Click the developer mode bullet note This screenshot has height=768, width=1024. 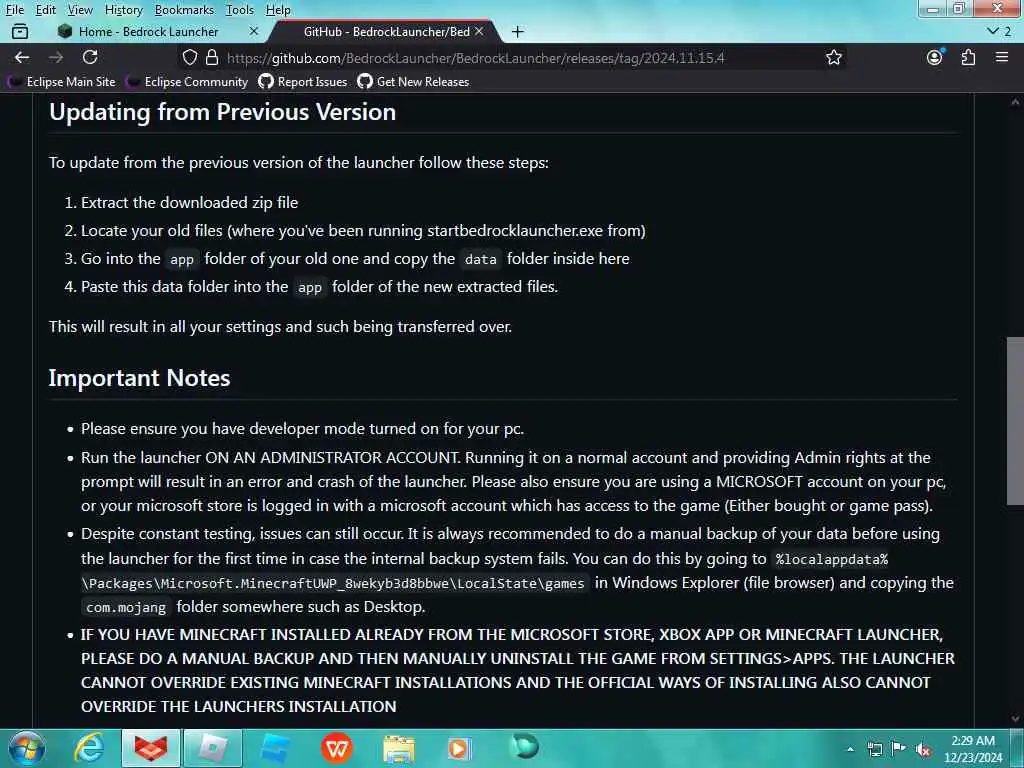click(x=302, y=429)
